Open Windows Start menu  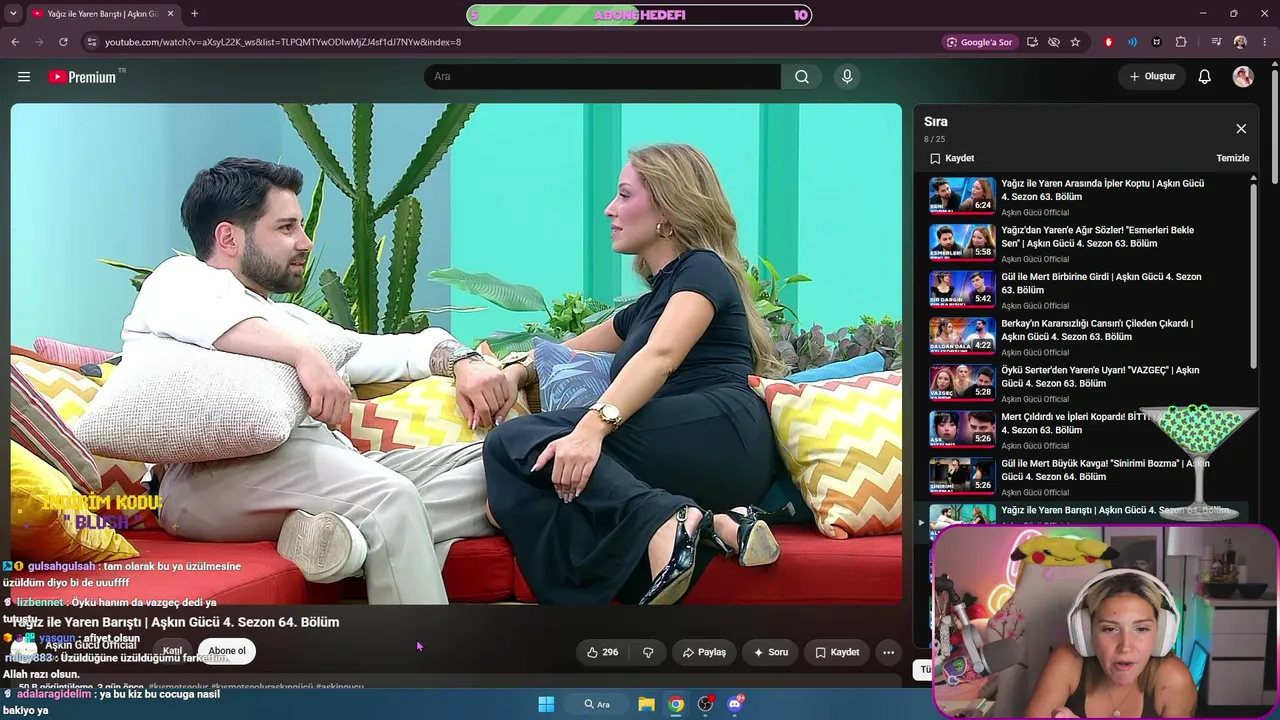[546, 704]
